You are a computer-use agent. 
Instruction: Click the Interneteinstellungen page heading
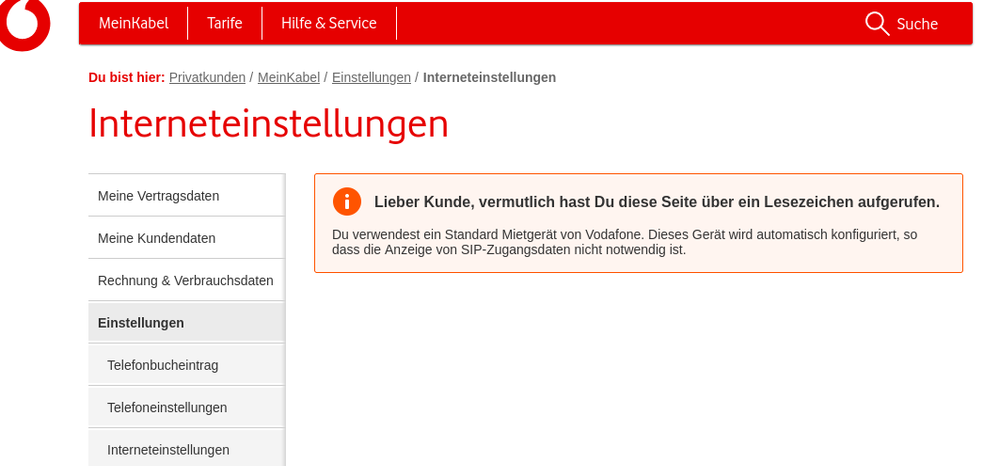click(268, 124)
